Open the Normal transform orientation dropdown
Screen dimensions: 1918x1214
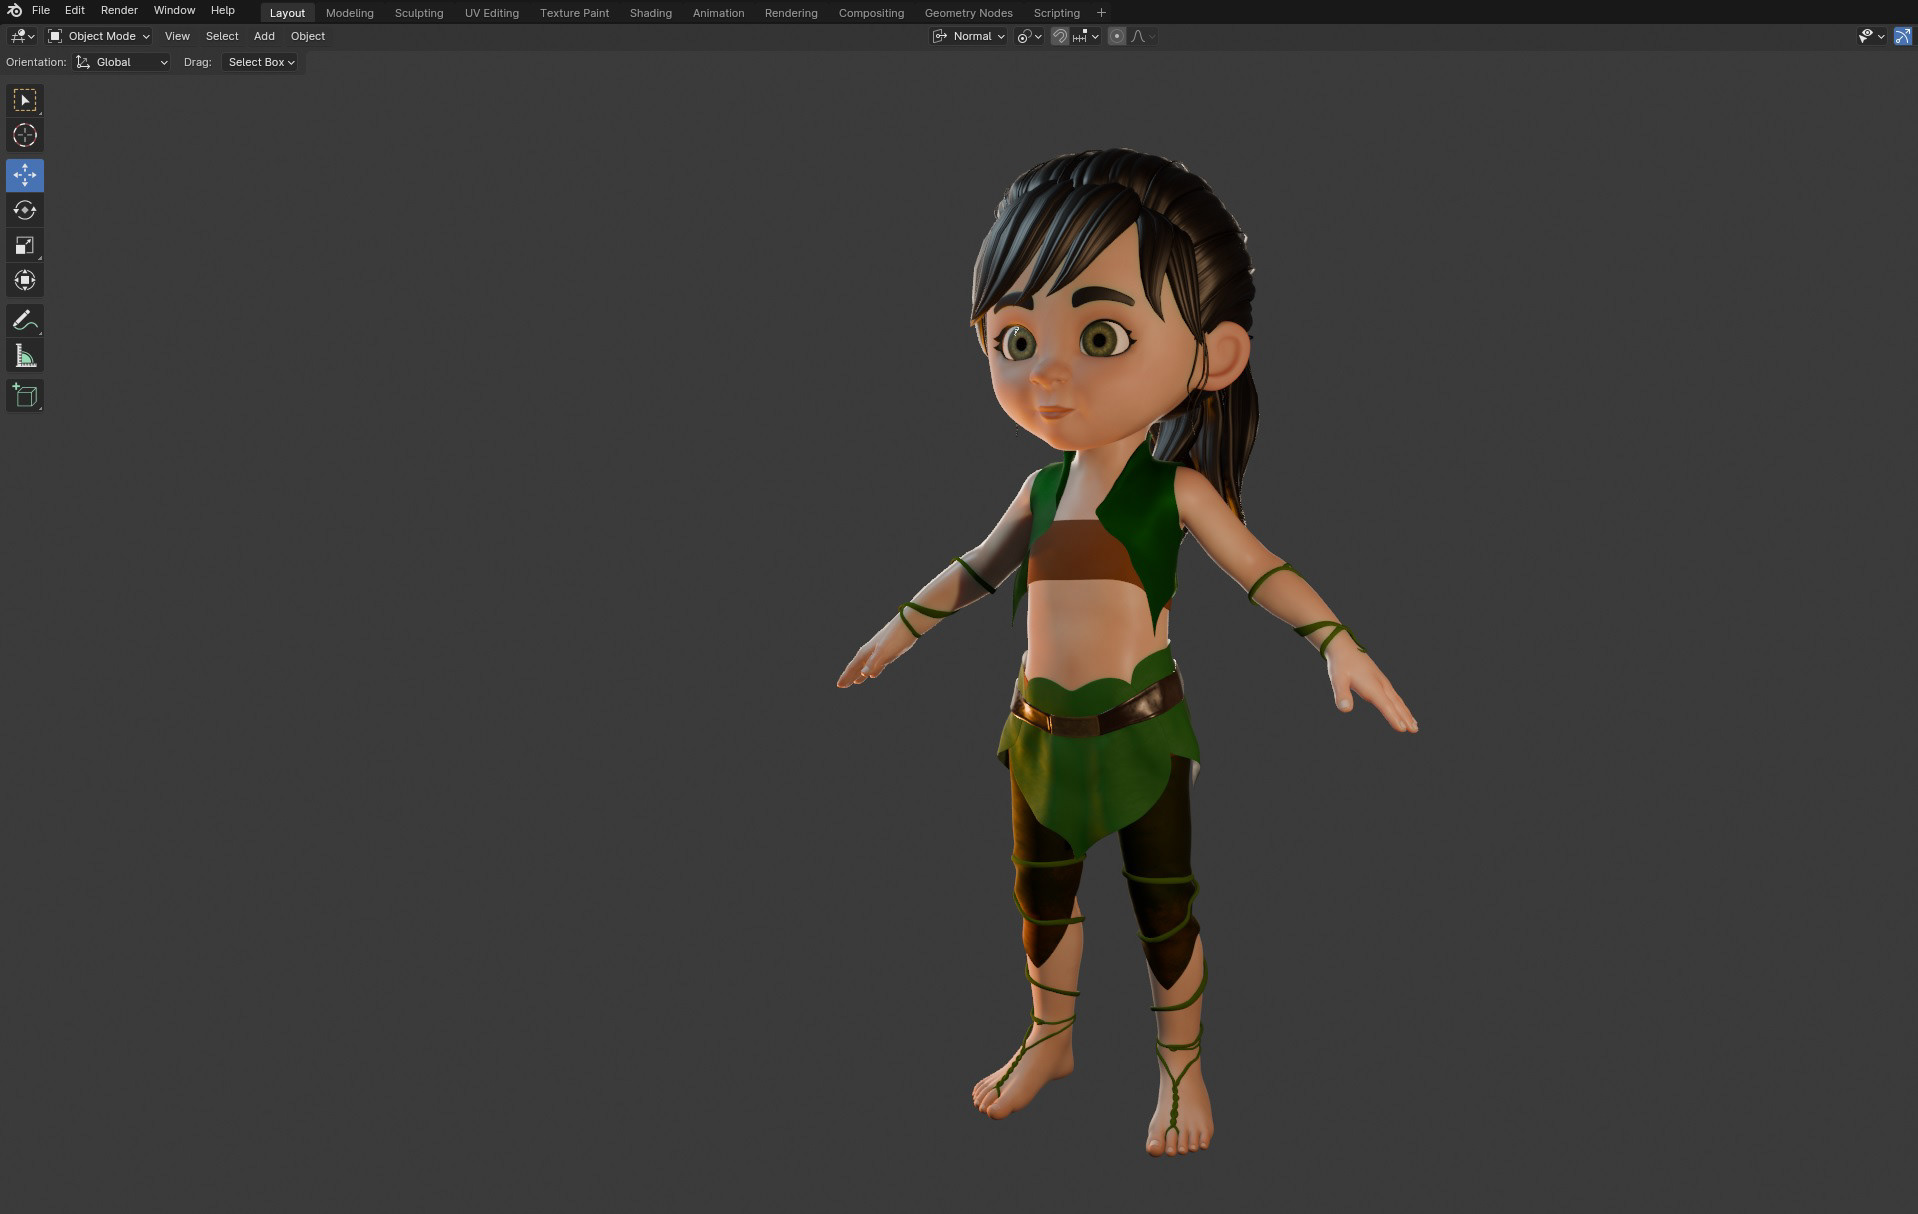click(968, 36)
